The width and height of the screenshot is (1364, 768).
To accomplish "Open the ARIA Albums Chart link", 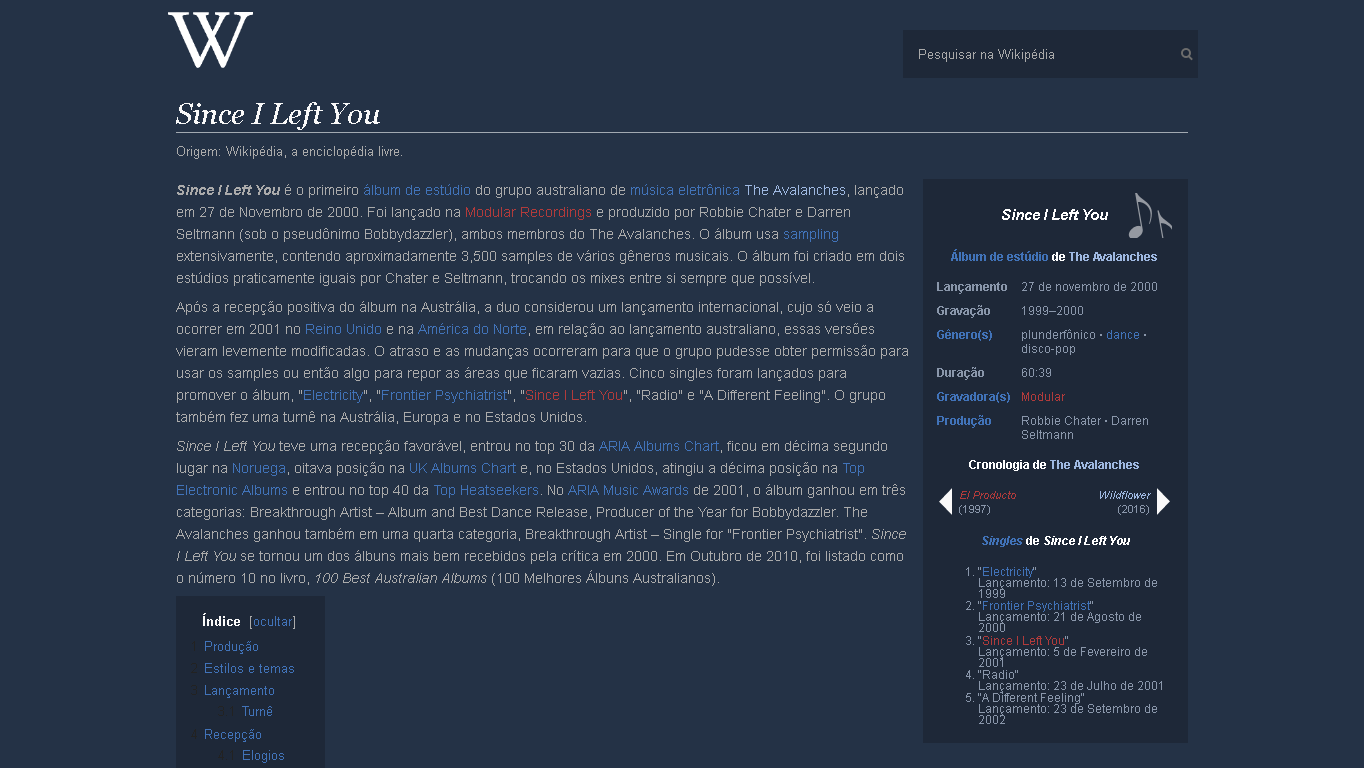I will (659, 446).
